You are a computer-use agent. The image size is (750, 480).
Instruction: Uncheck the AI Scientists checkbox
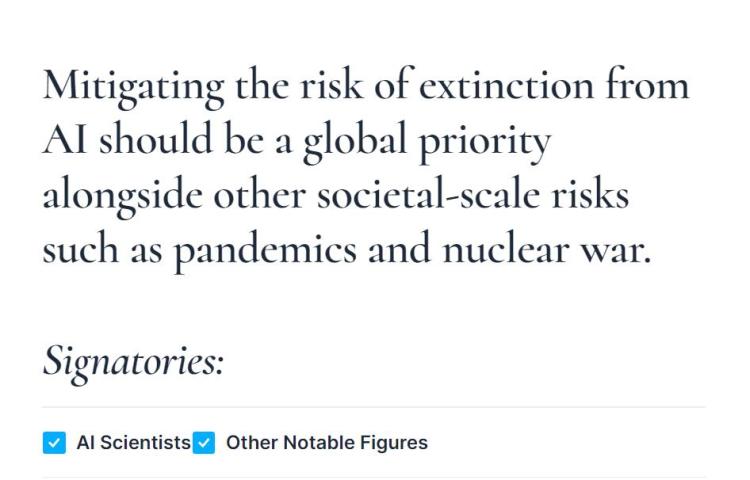coord(55,442)
